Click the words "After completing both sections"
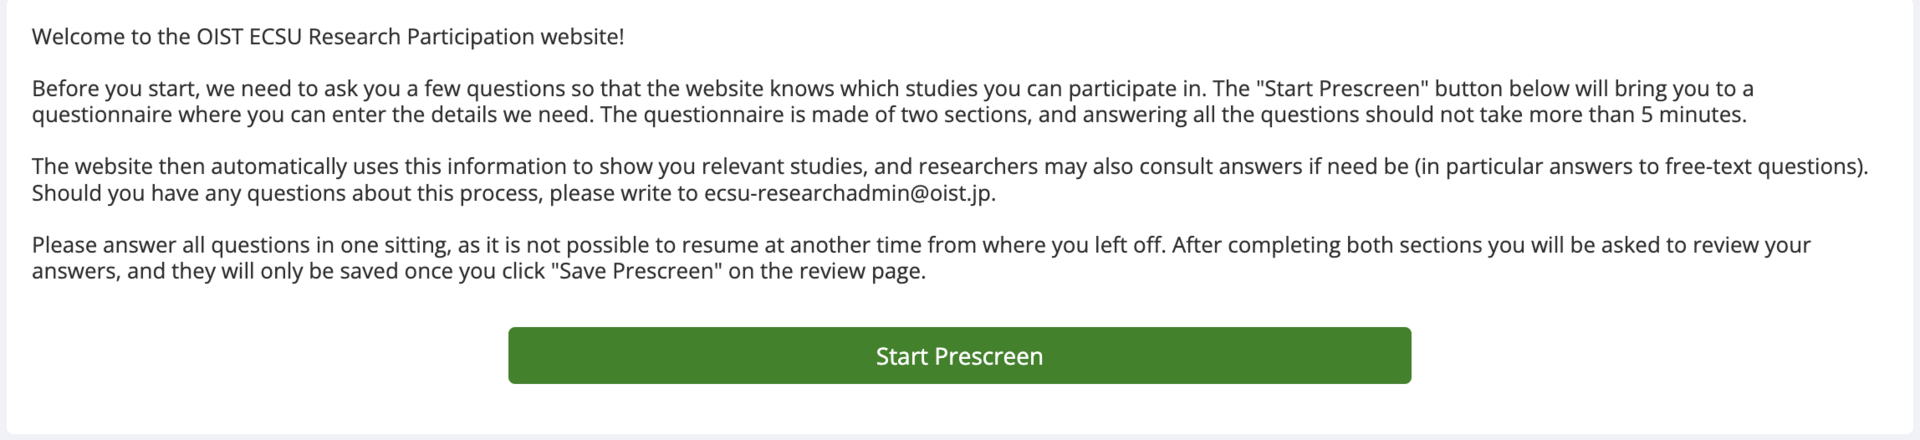Image resolution: width=1920 pixels, height=440 pixels. 1322,246
